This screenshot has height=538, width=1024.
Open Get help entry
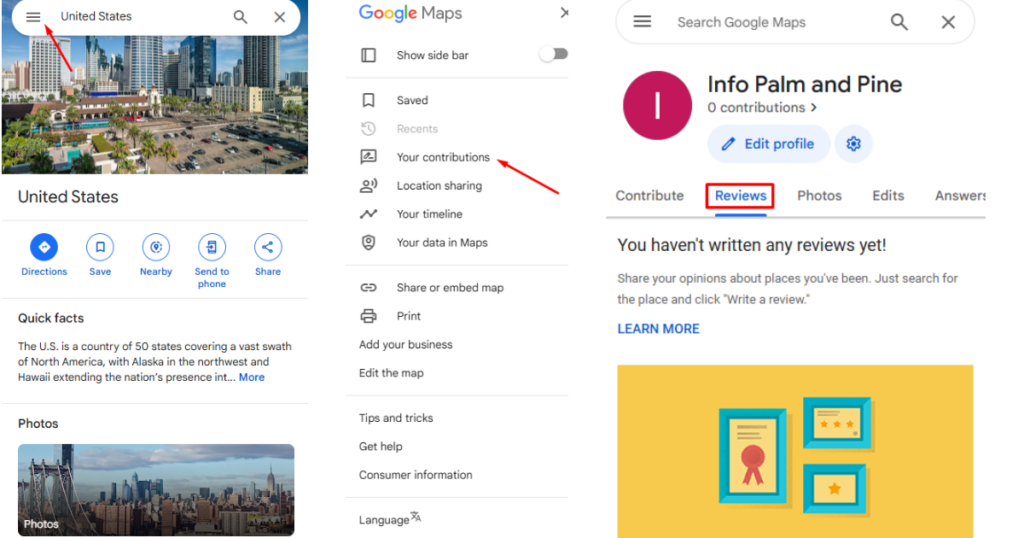(x=381, y=447)
